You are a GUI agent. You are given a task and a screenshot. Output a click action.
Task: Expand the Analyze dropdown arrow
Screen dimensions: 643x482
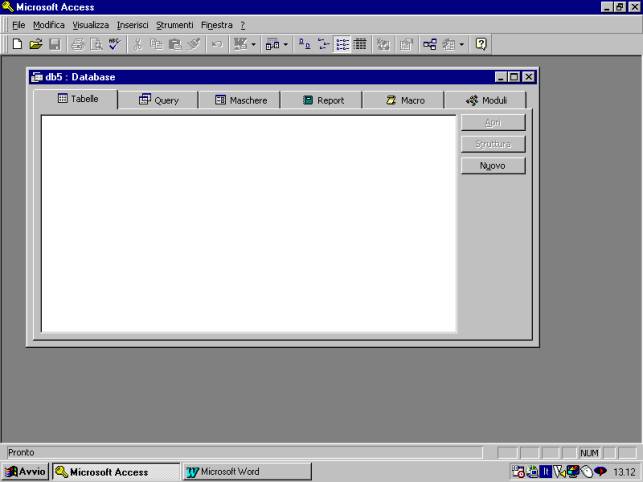[x=286, y=44]
